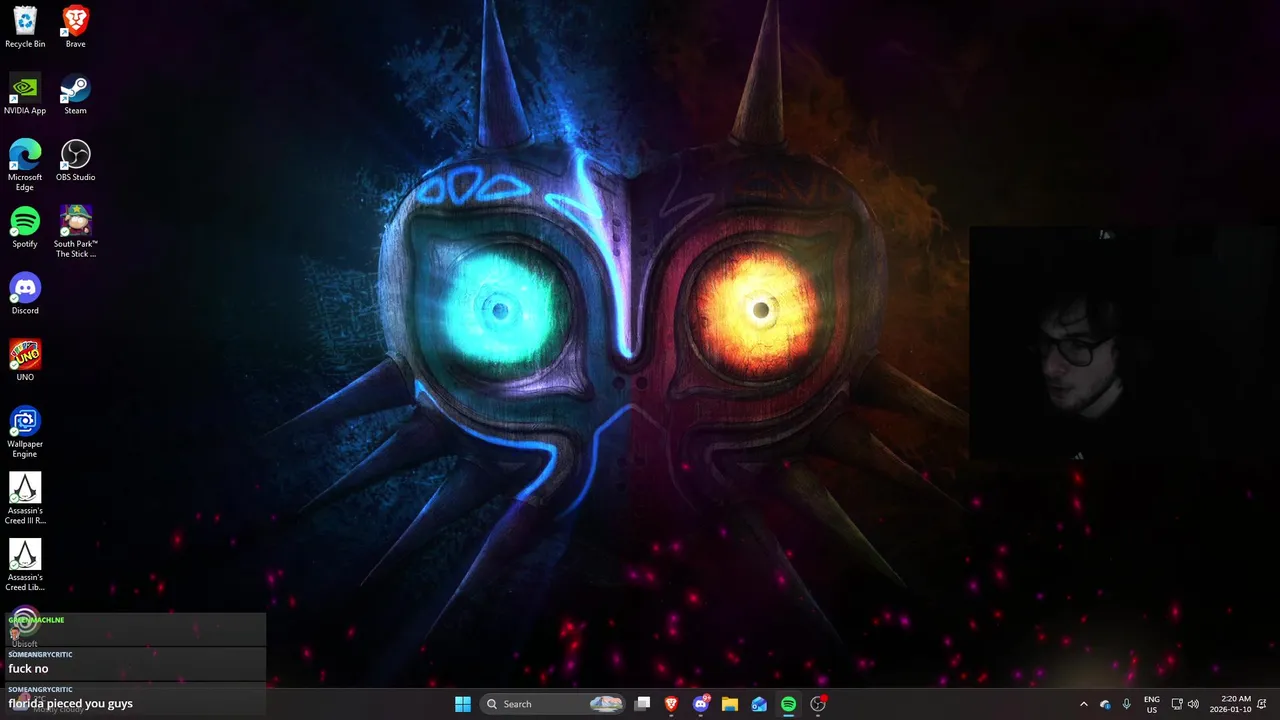Image resolution: width=1280 pixels, height=720 pixels.
Task: Launch Brave from the desktop shortcut
Action: 75,27
